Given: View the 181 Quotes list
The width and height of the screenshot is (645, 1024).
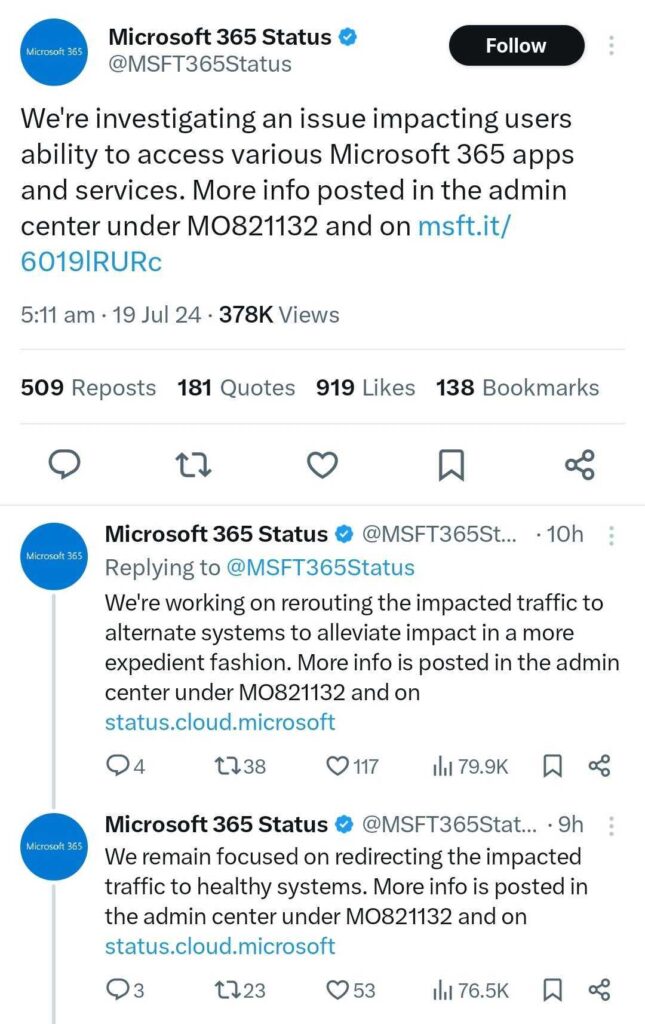Looking at the screenshot, I should pyautogui.click(x=236, y=388).
